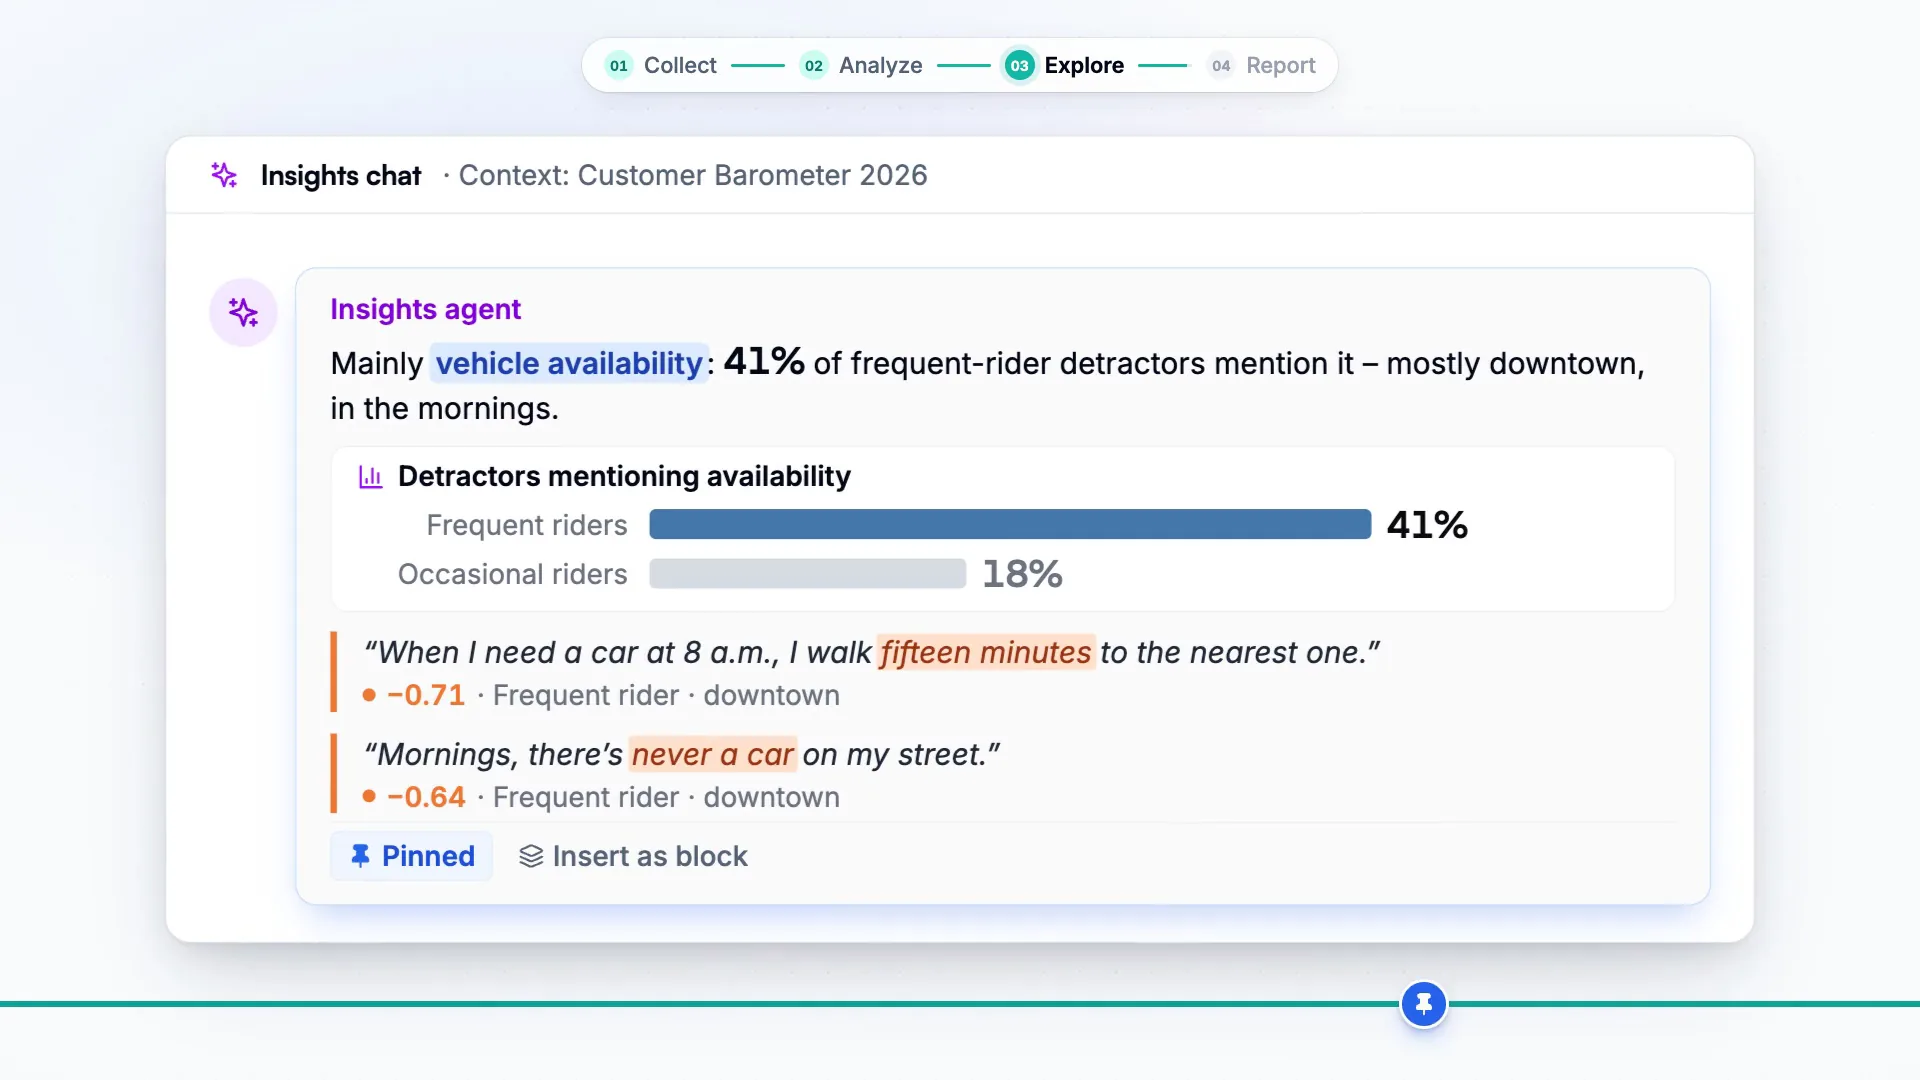The height and width of the screenshot is (1080, 1920).
Task: Click the 02 step number badge
Action: tap(814, 66)
